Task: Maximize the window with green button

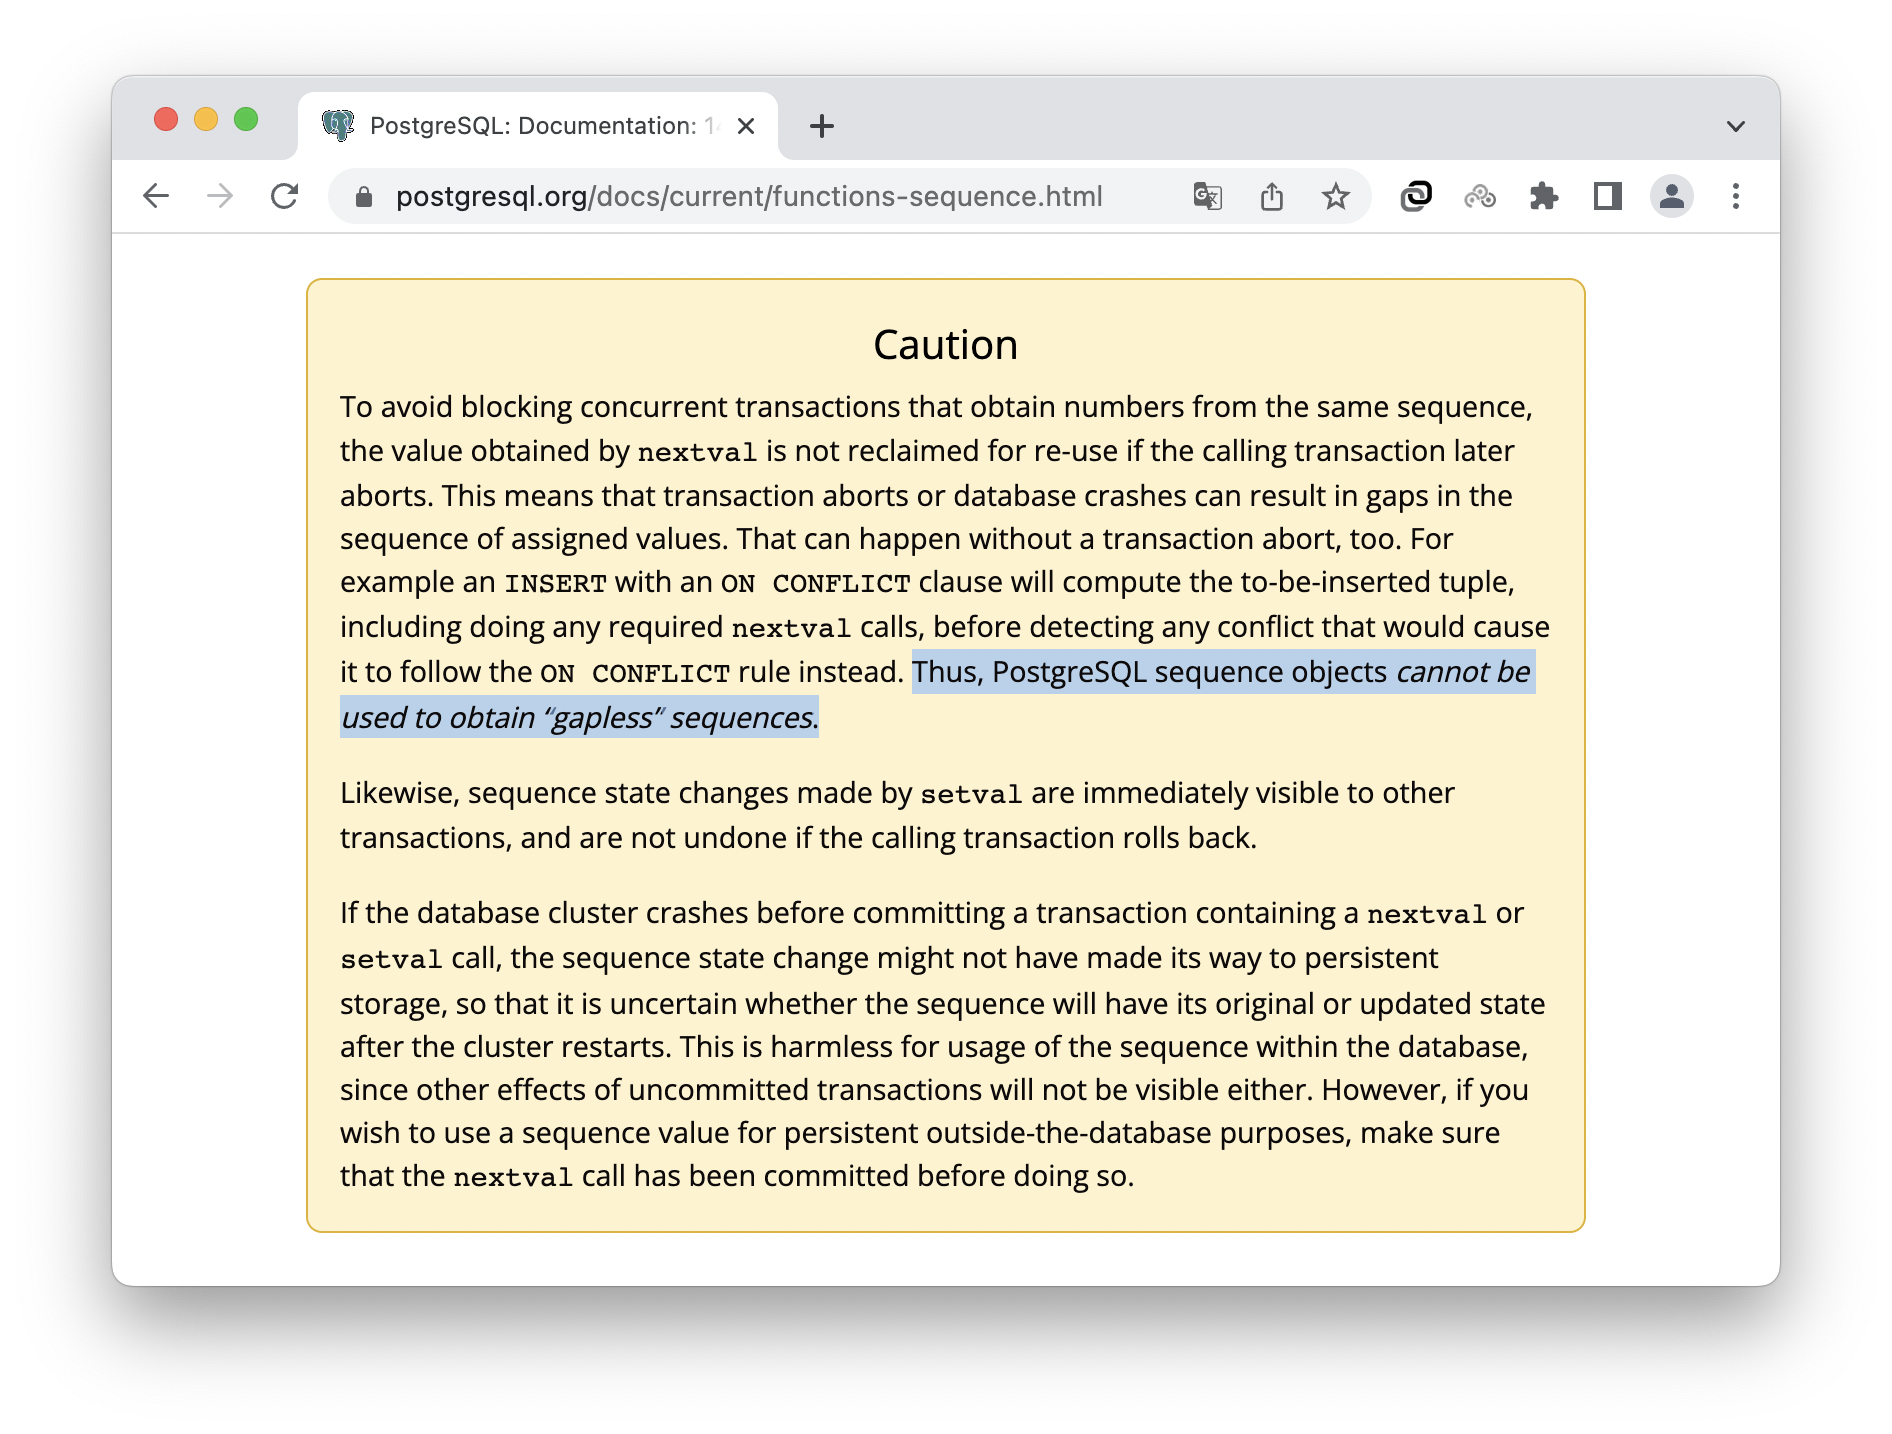Action: 246,120
